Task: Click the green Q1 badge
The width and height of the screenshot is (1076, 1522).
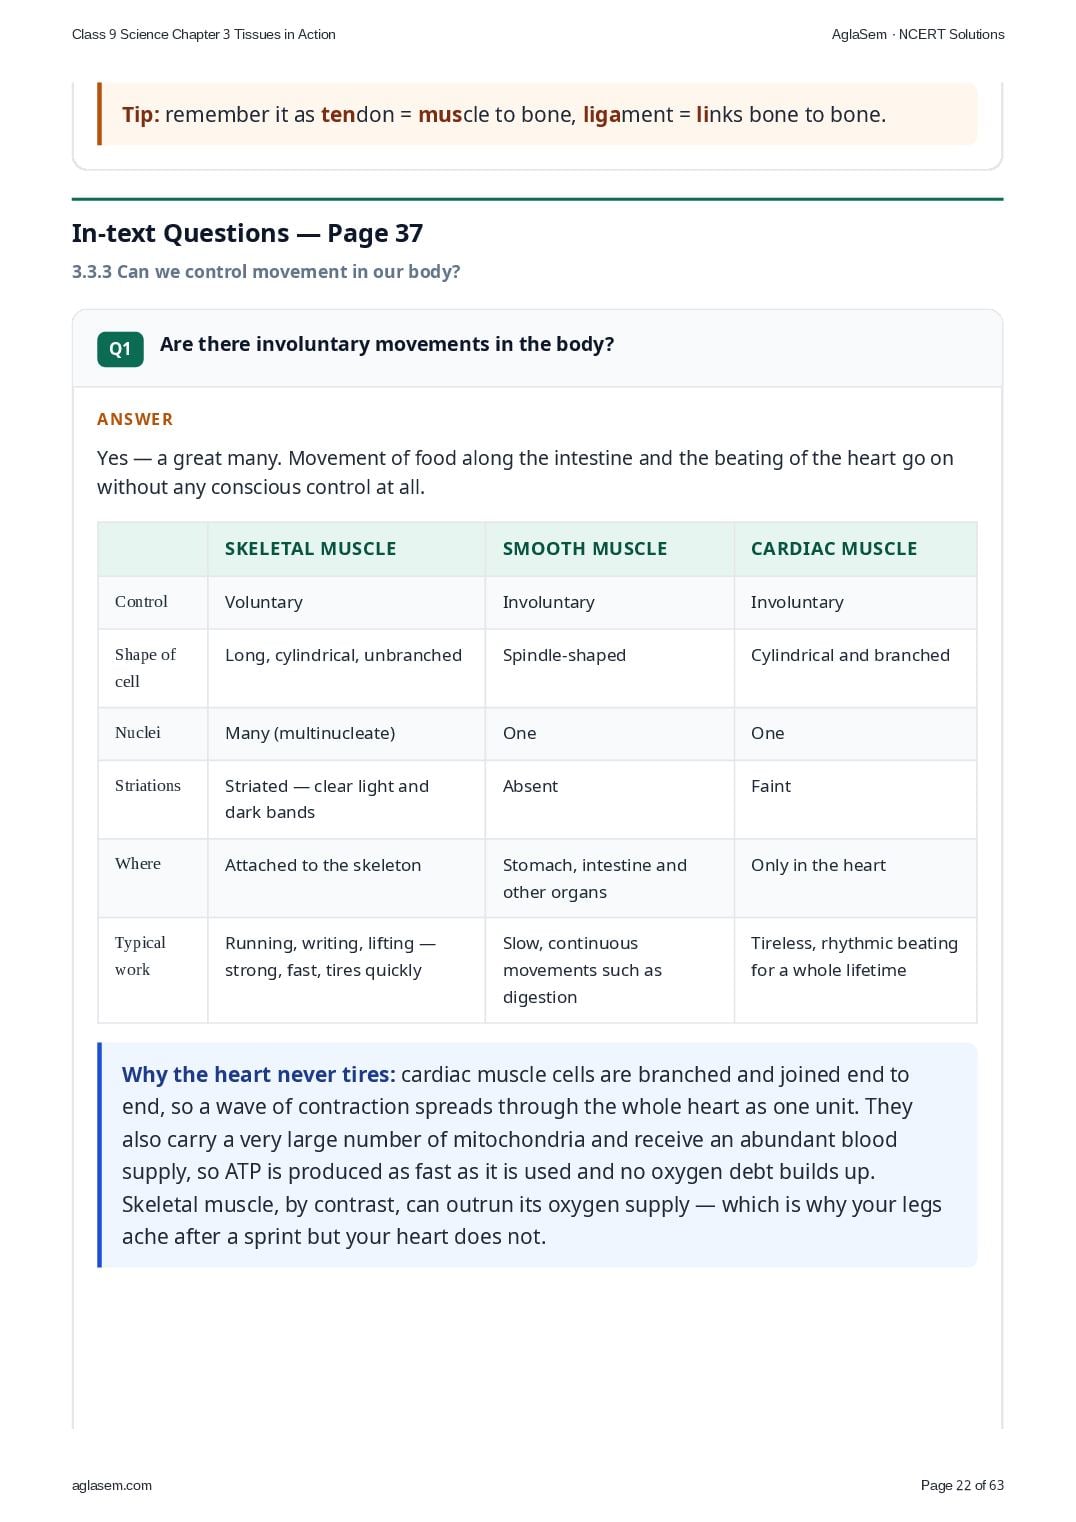Action: click(120, 349)
